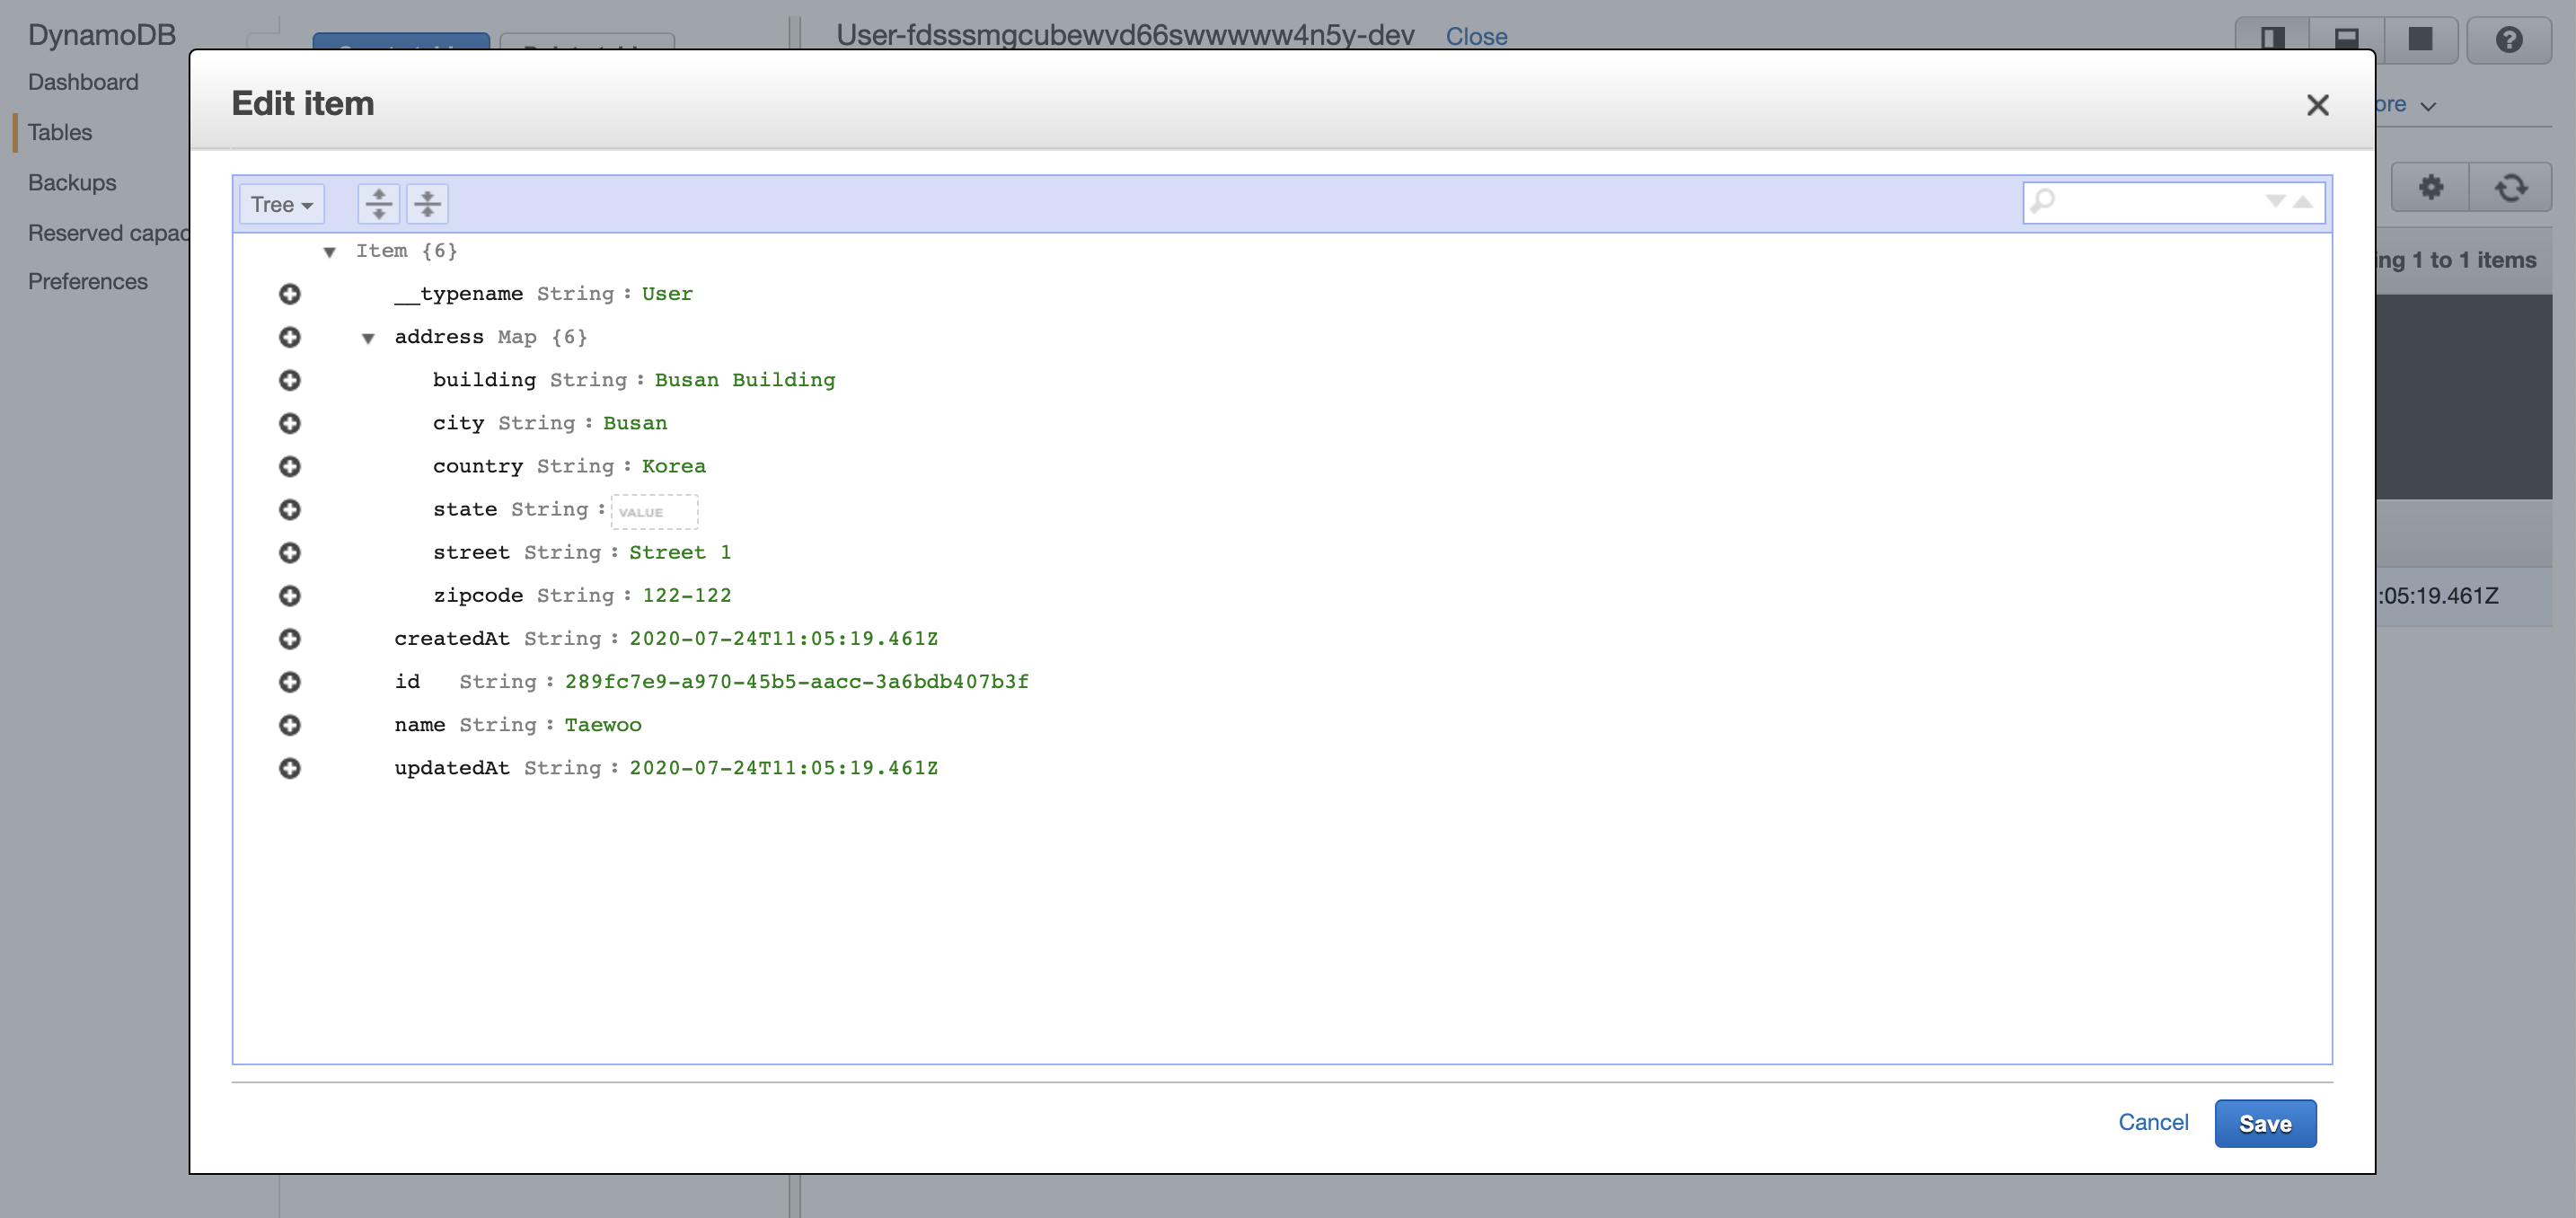Select the street value Street 1

point(680,553)
